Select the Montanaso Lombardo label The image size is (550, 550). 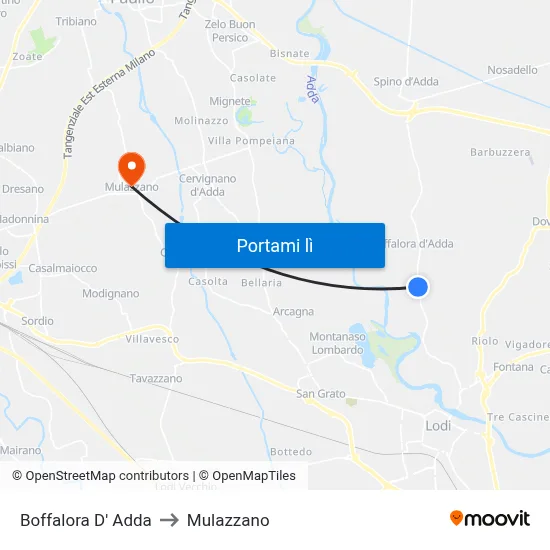tap(337, 343)
